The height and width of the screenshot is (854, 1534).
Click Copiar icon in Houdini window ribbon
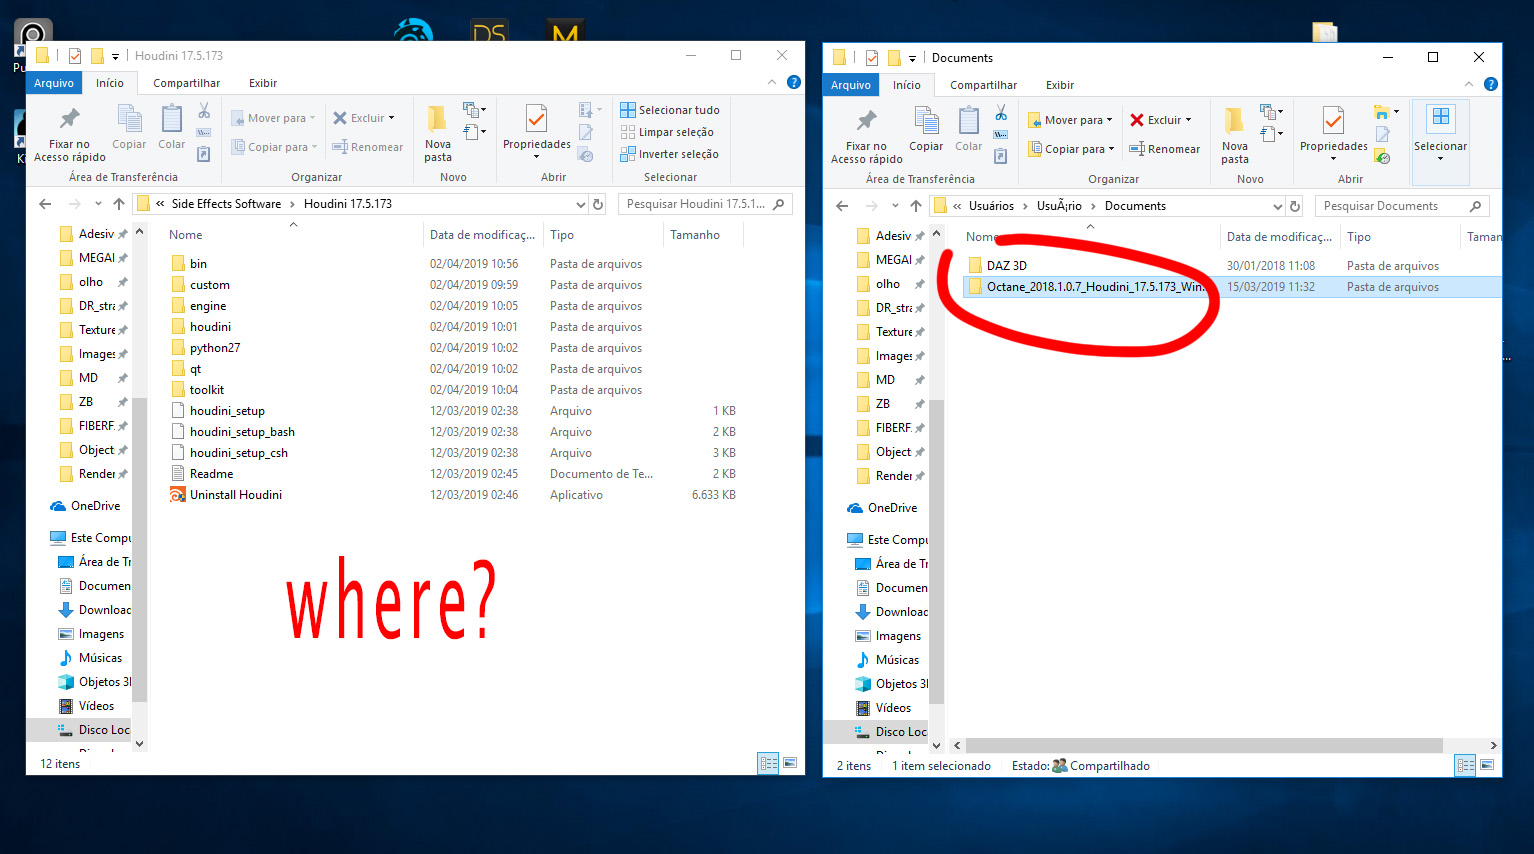pyautogui.click(x=129, y=128)
